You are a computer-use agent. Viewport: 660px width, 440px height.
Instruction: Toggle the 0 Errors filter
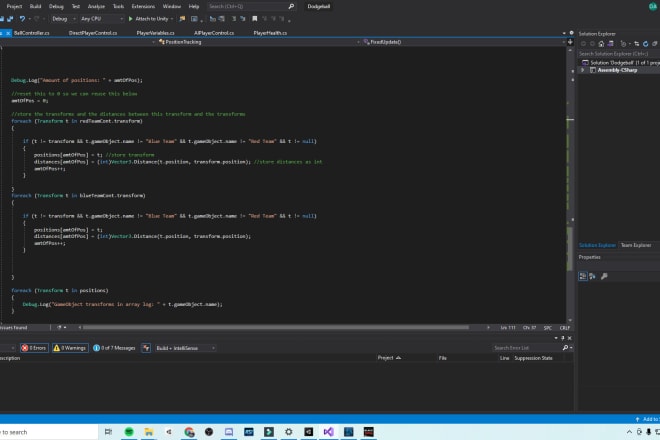tap(34, 348)
